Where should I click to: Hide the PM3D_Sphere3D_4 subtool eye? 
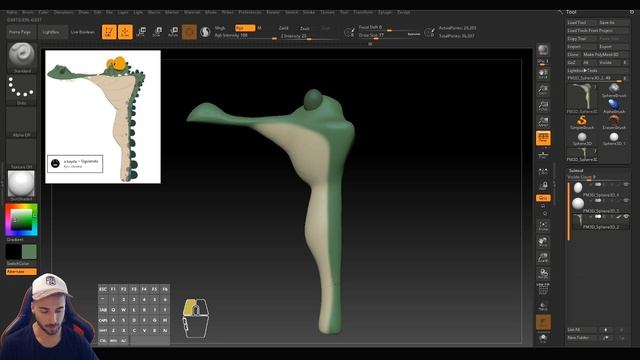pos(626,185)
